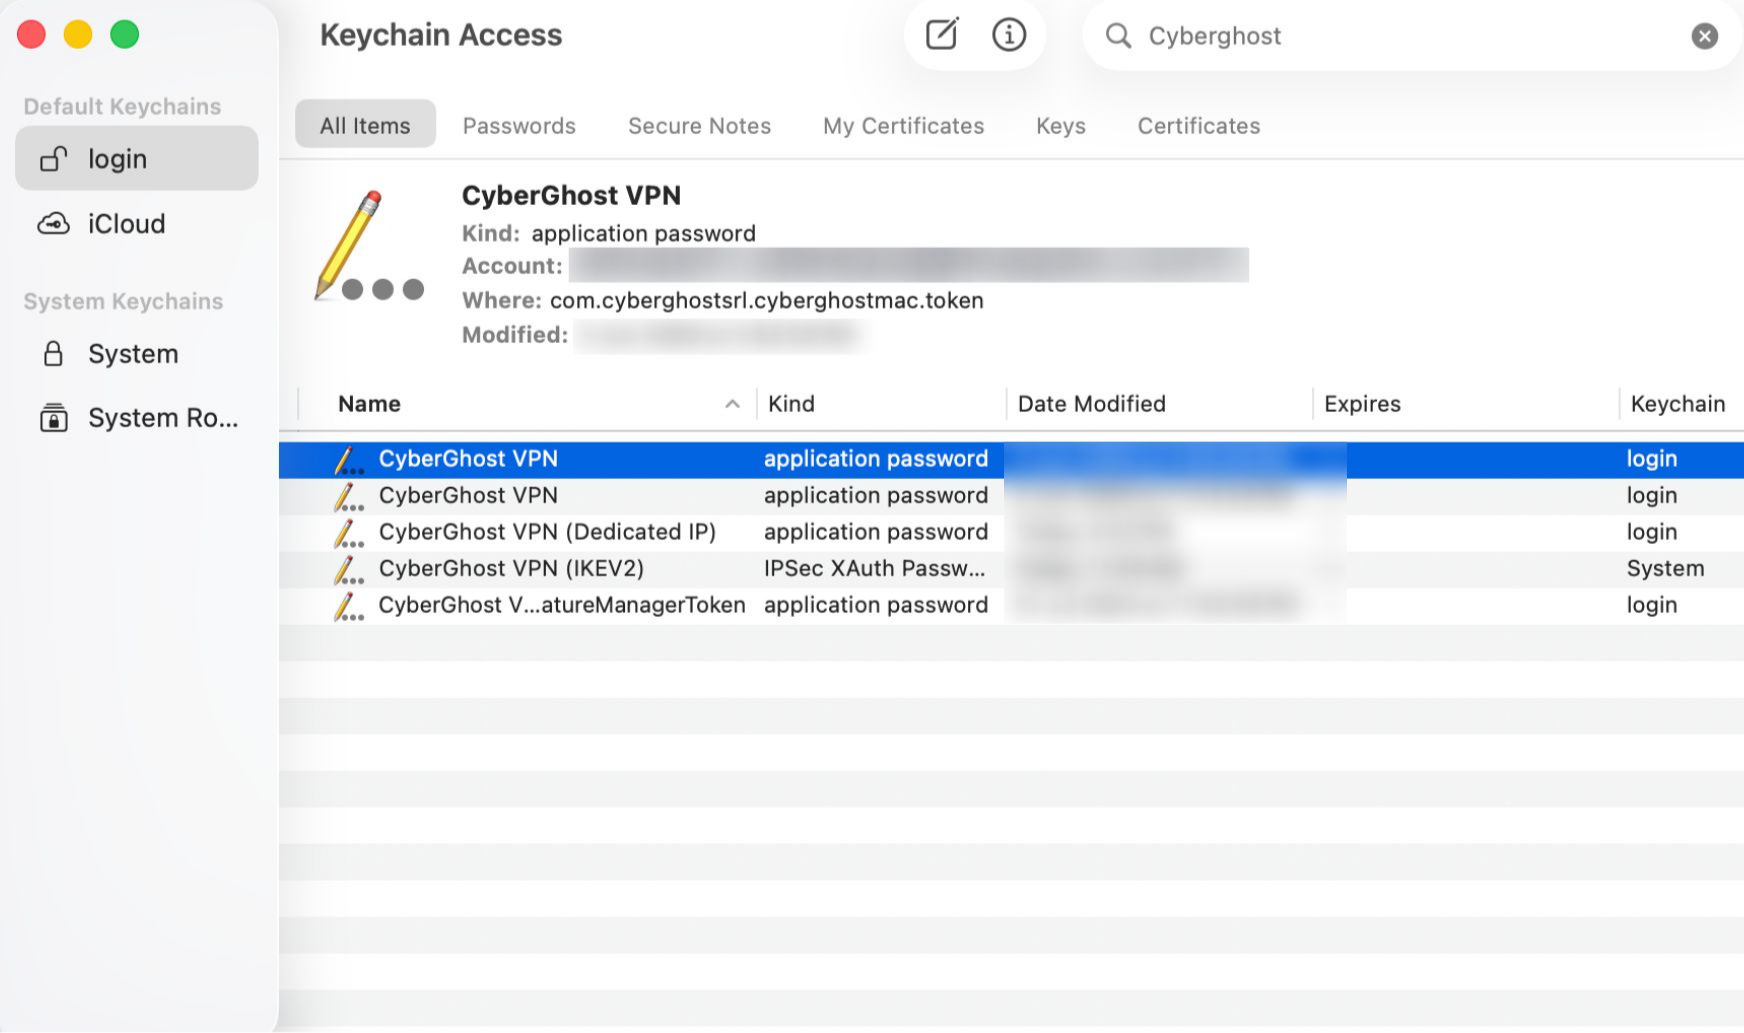Select the highlighted CyberGhost VPN row
This screenshot has height=1033, width=1744.
click(1011, 459)
